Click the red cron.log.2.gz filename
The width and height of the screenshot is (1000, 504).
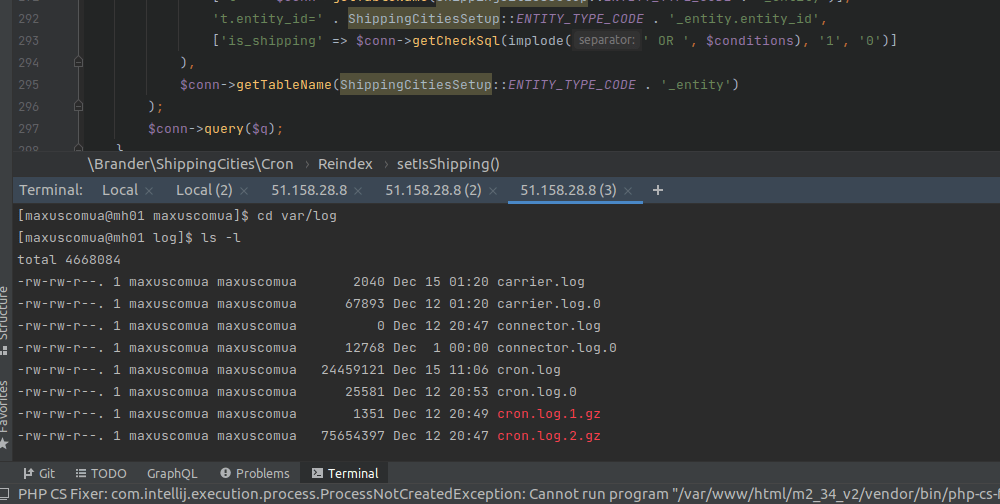pyautogui.click(x=548, y=436)
